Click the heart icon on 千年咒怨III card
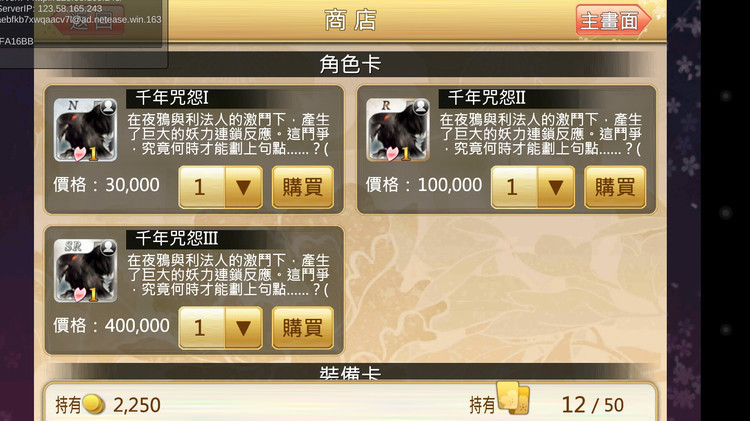The image size is (750, 421). coord(79,294)
